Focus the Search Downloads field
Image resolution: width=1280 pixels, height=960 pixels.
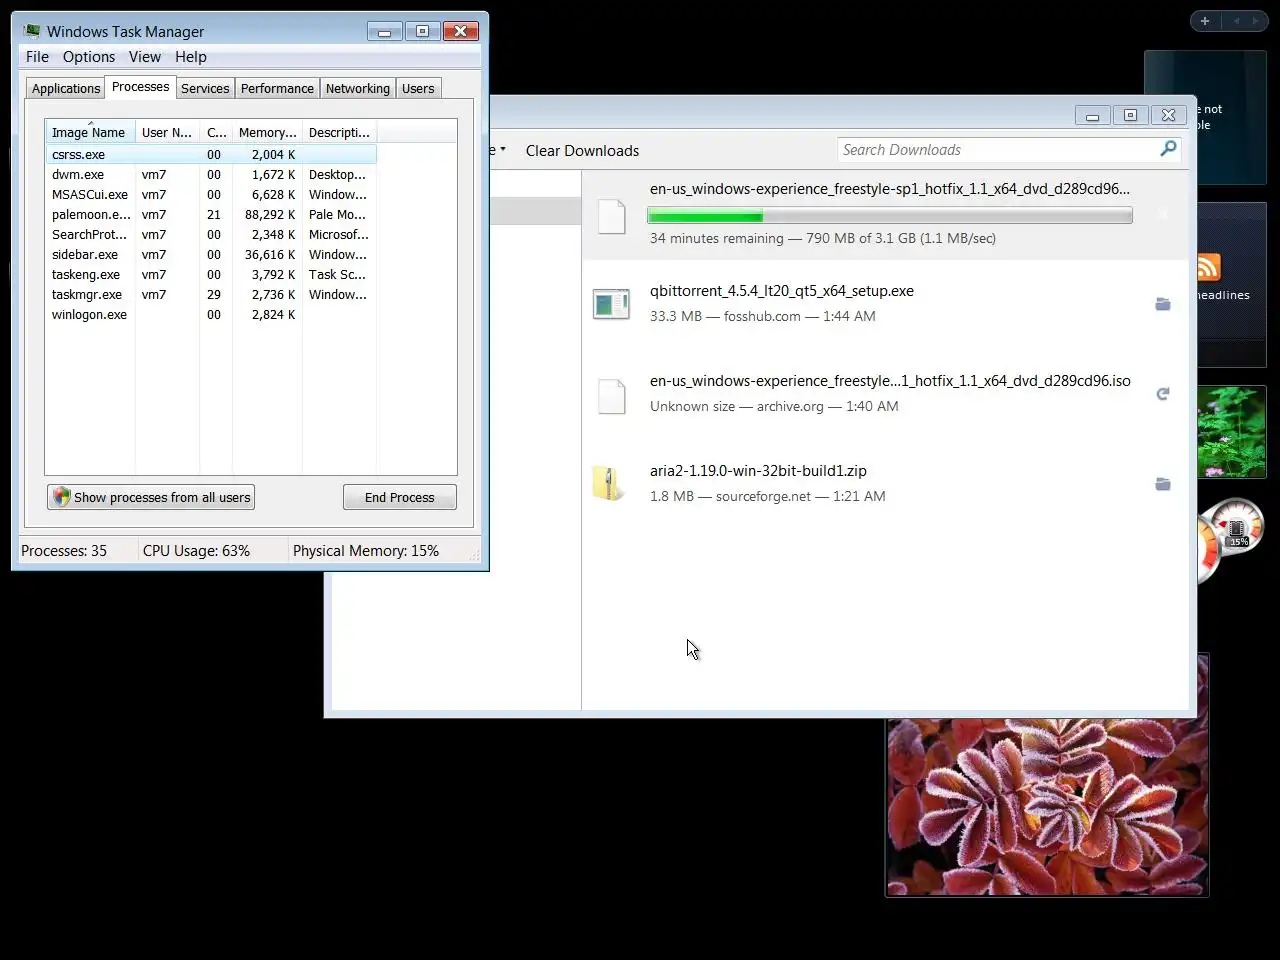click(997, 150)
